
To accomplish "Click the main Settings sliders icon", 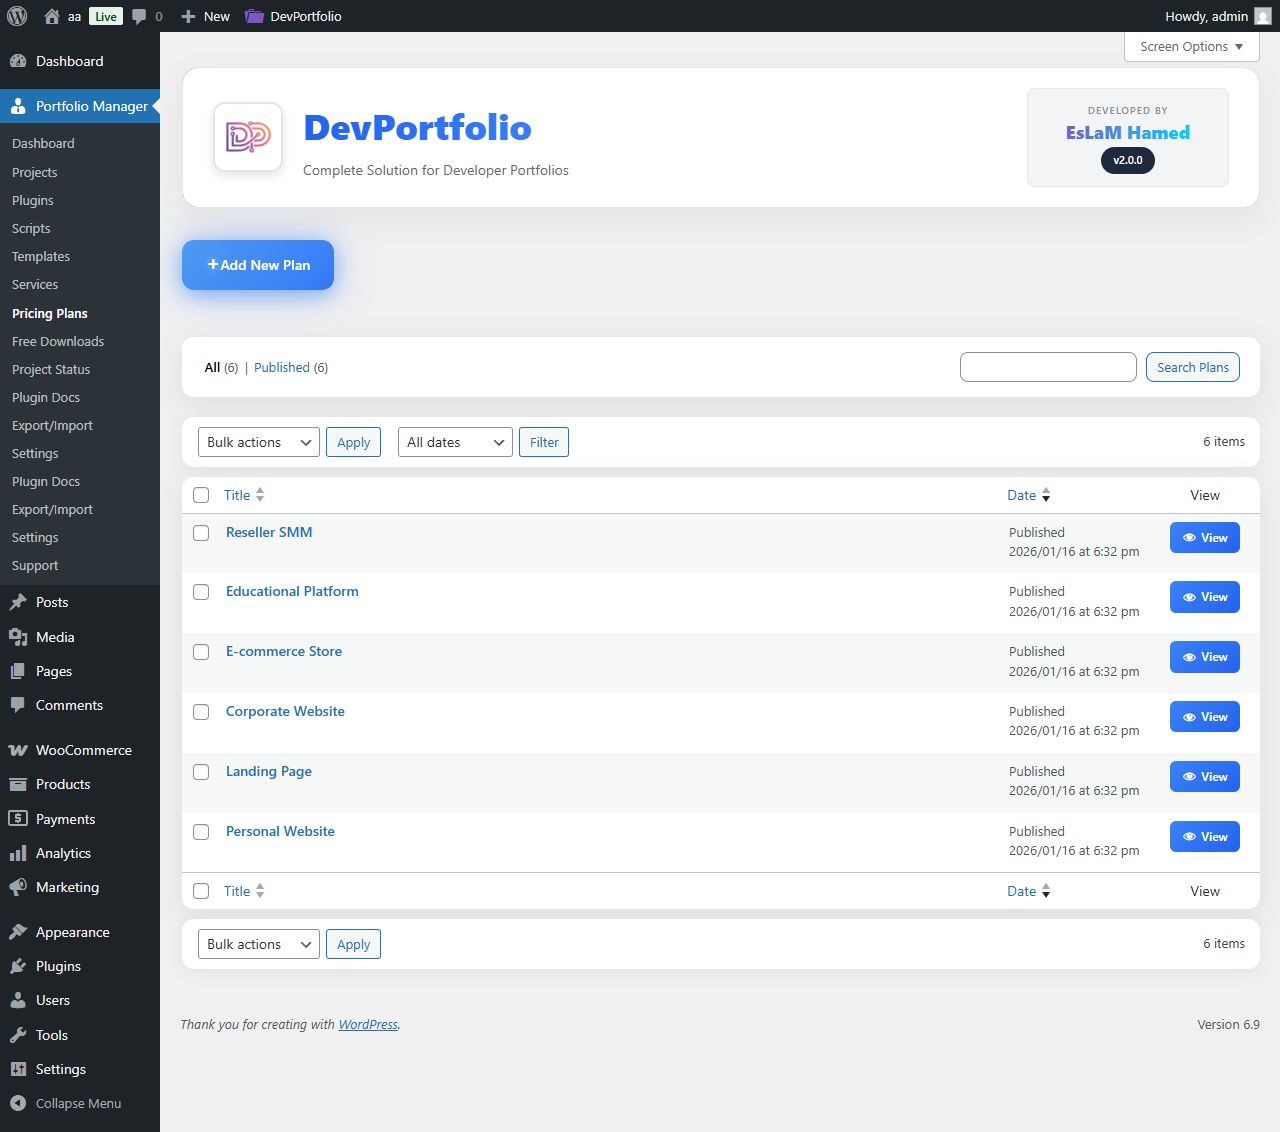I will [18, 1069].
